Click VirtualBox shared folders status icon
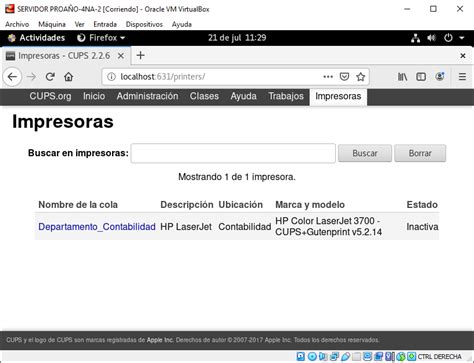 pos(356,357)
